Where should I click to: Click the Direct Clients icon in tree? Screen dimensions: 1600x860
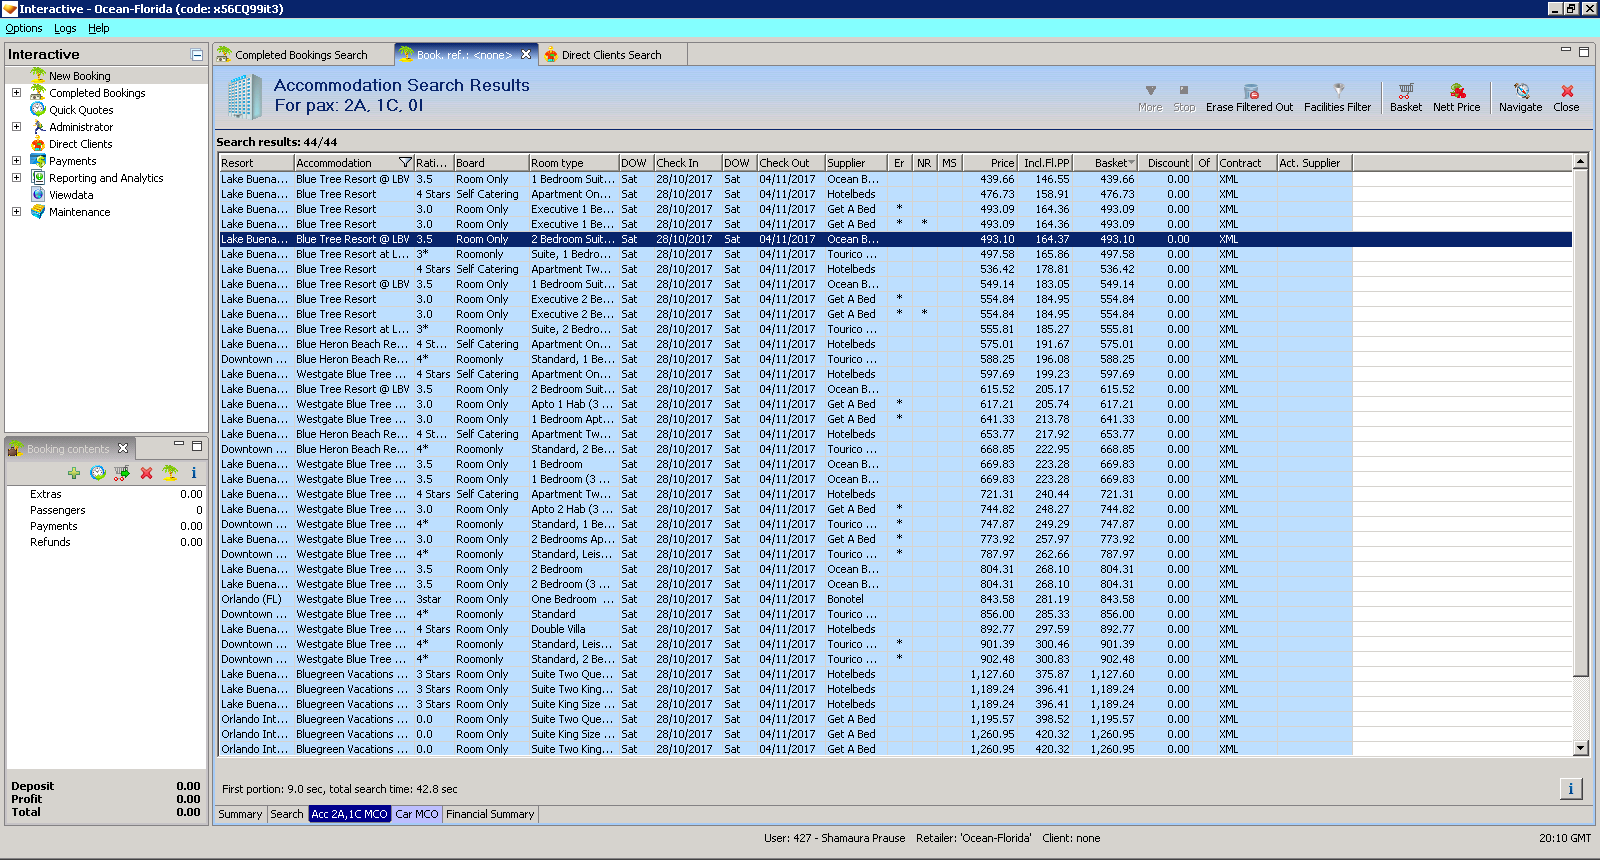coord(38,143)
